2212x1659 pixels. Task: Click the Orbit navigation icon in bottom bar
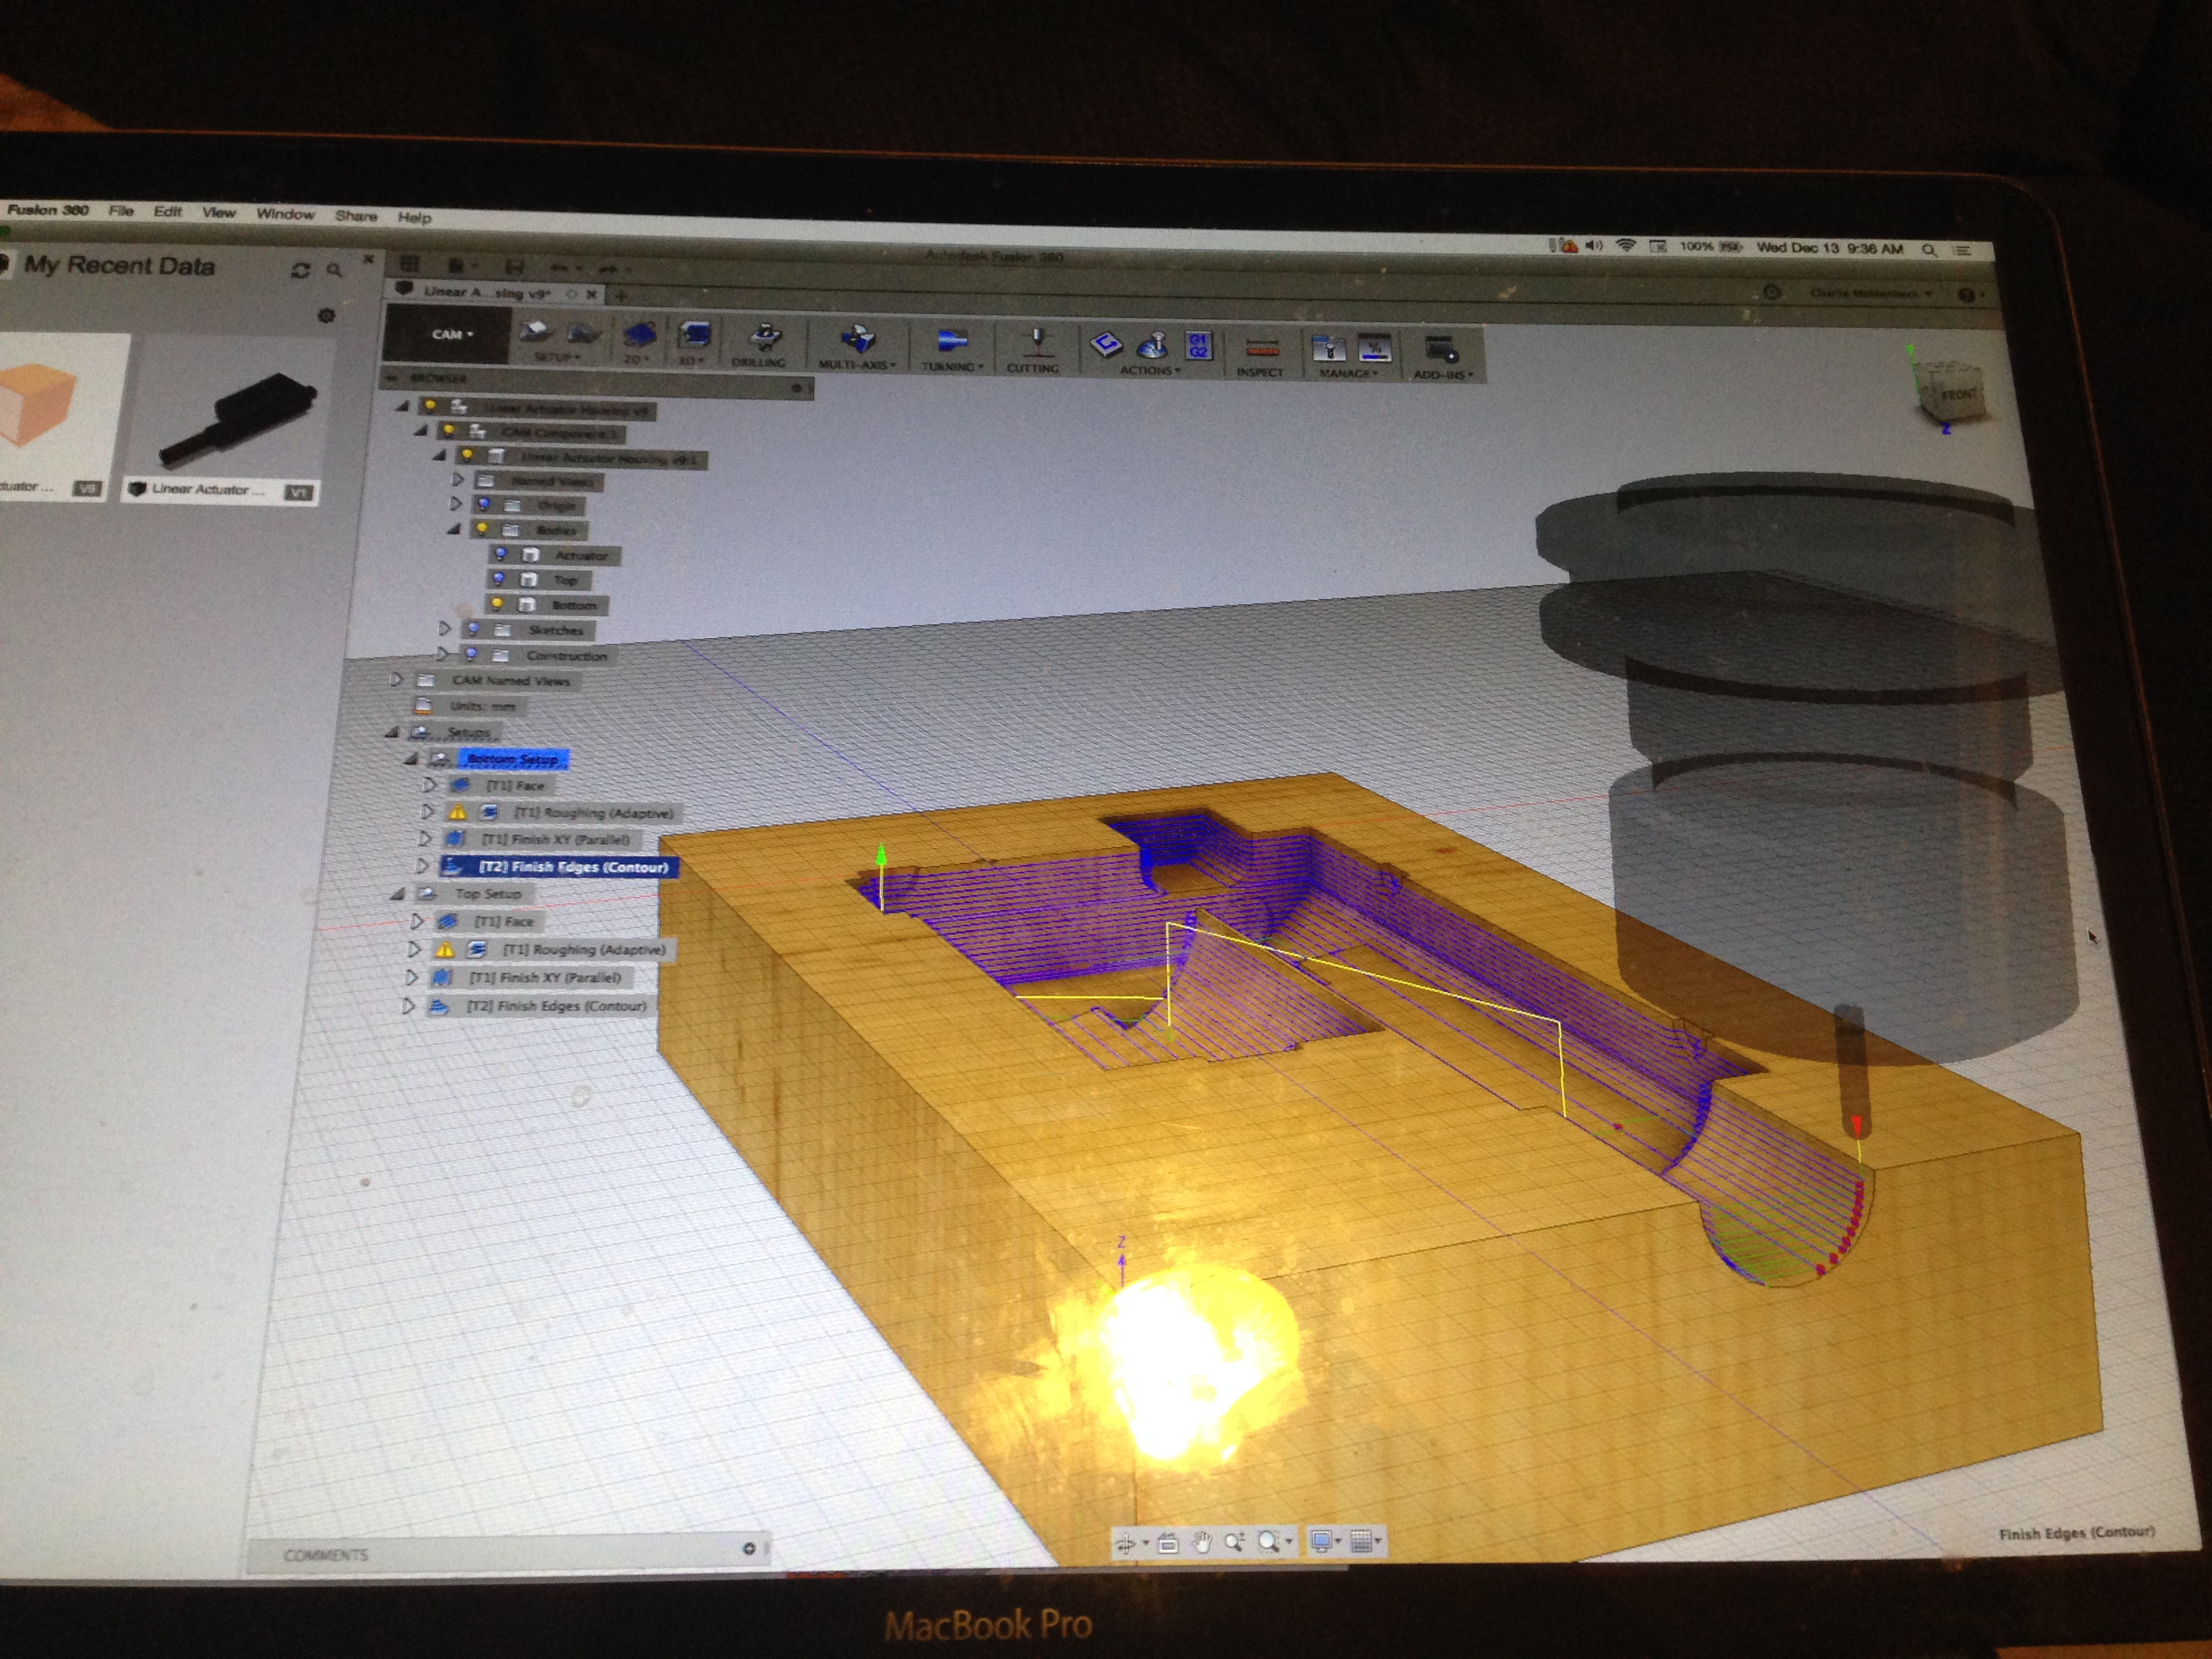coord(1125,1543)
